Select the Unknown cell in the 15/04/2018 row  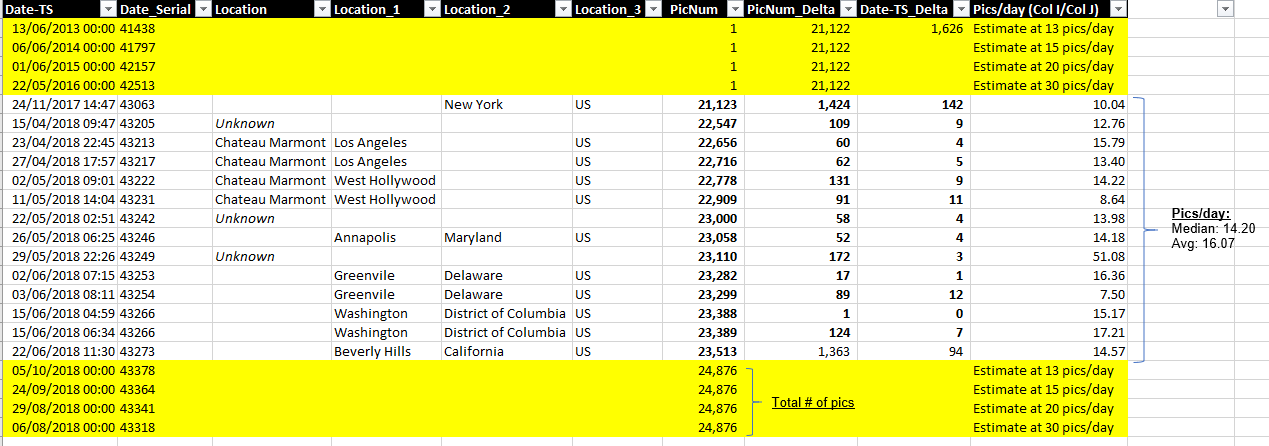tap(271, 124)
